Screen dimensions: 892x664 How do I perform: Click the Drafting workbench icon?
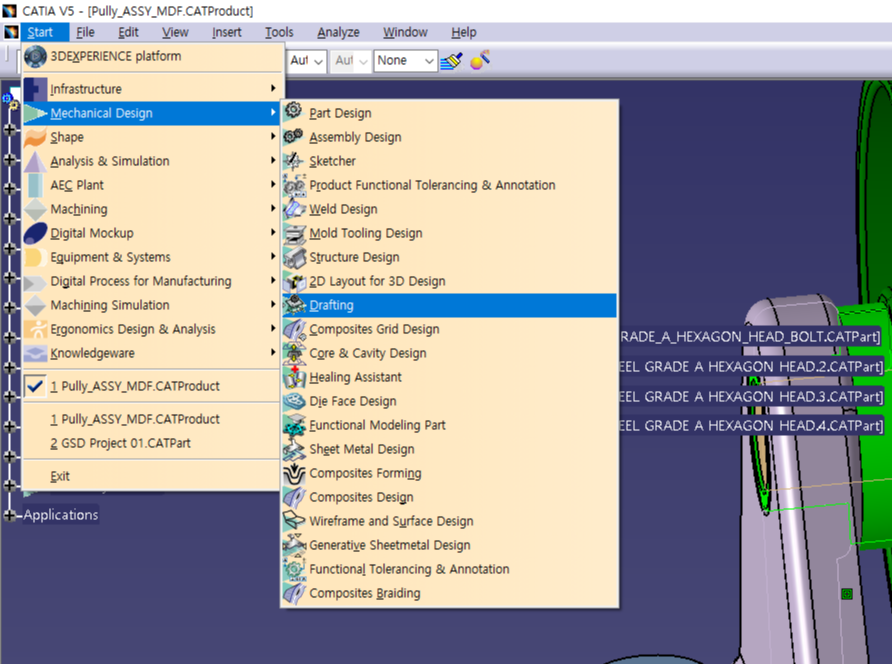pyautogui.click(x=294, y=305)
